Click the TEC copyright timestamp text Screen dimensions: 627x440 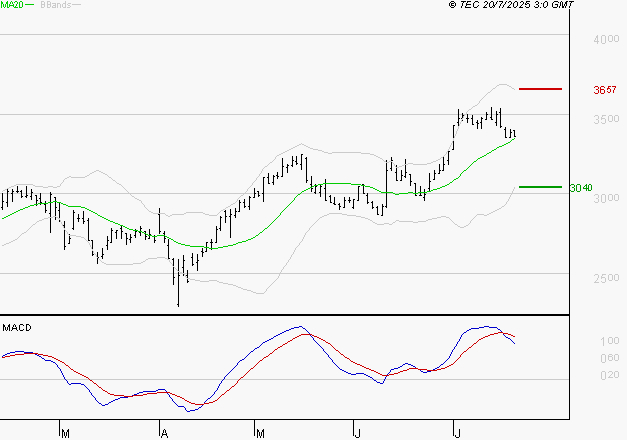pos(511,5)
